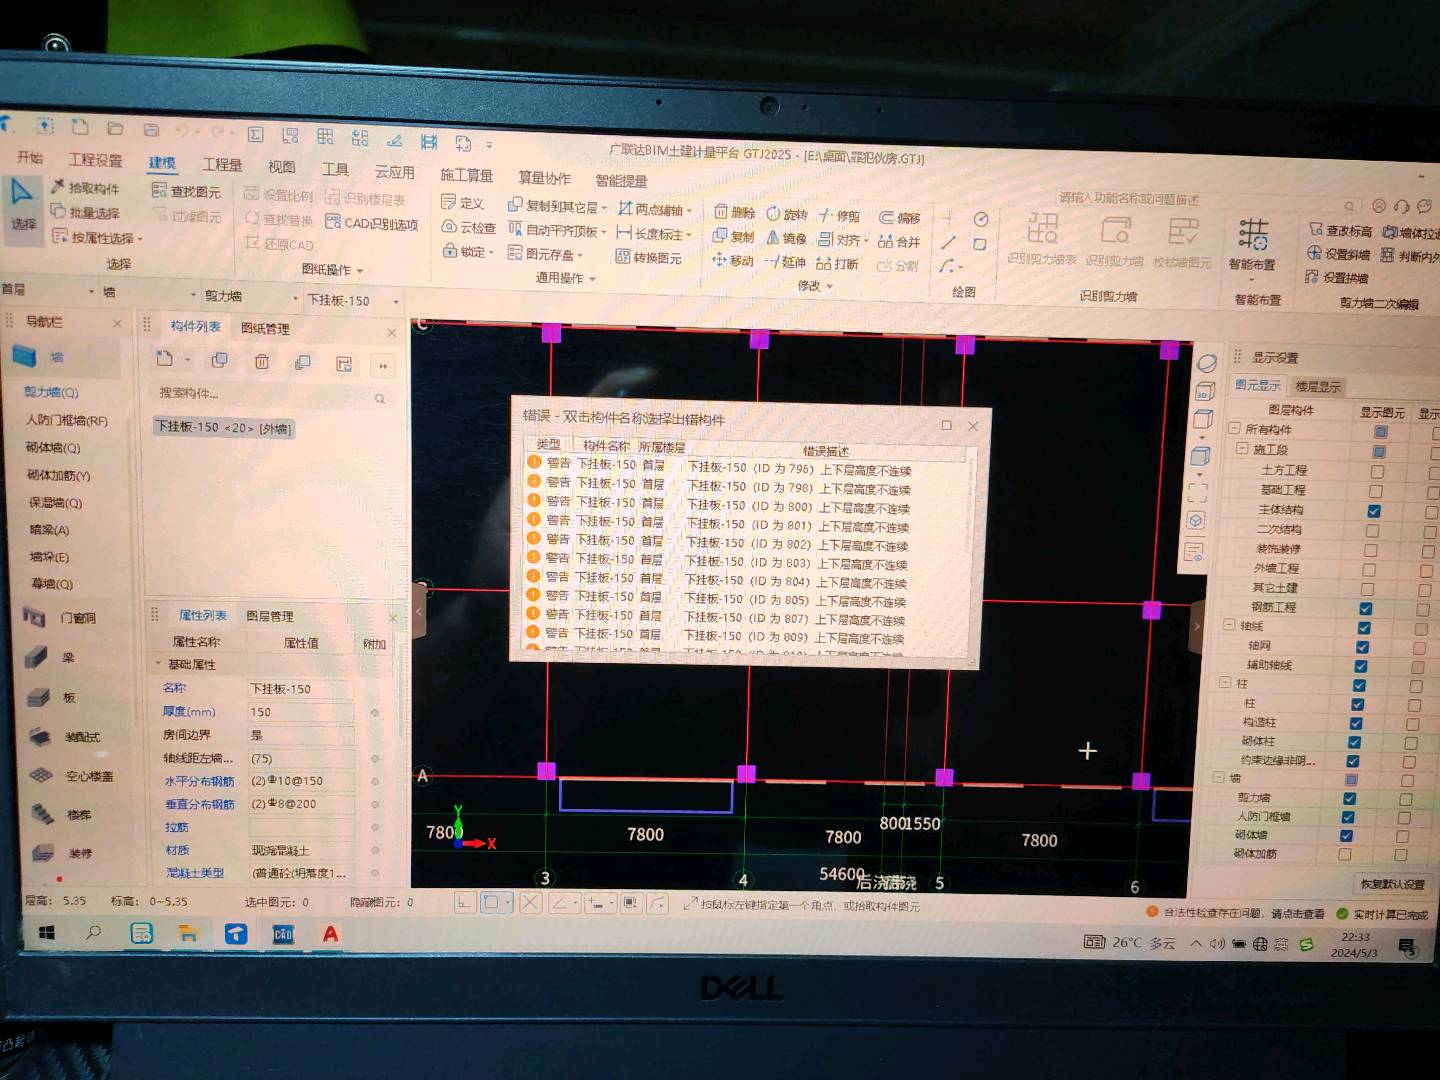Click the 修剪 trim tool

[840, 215]
